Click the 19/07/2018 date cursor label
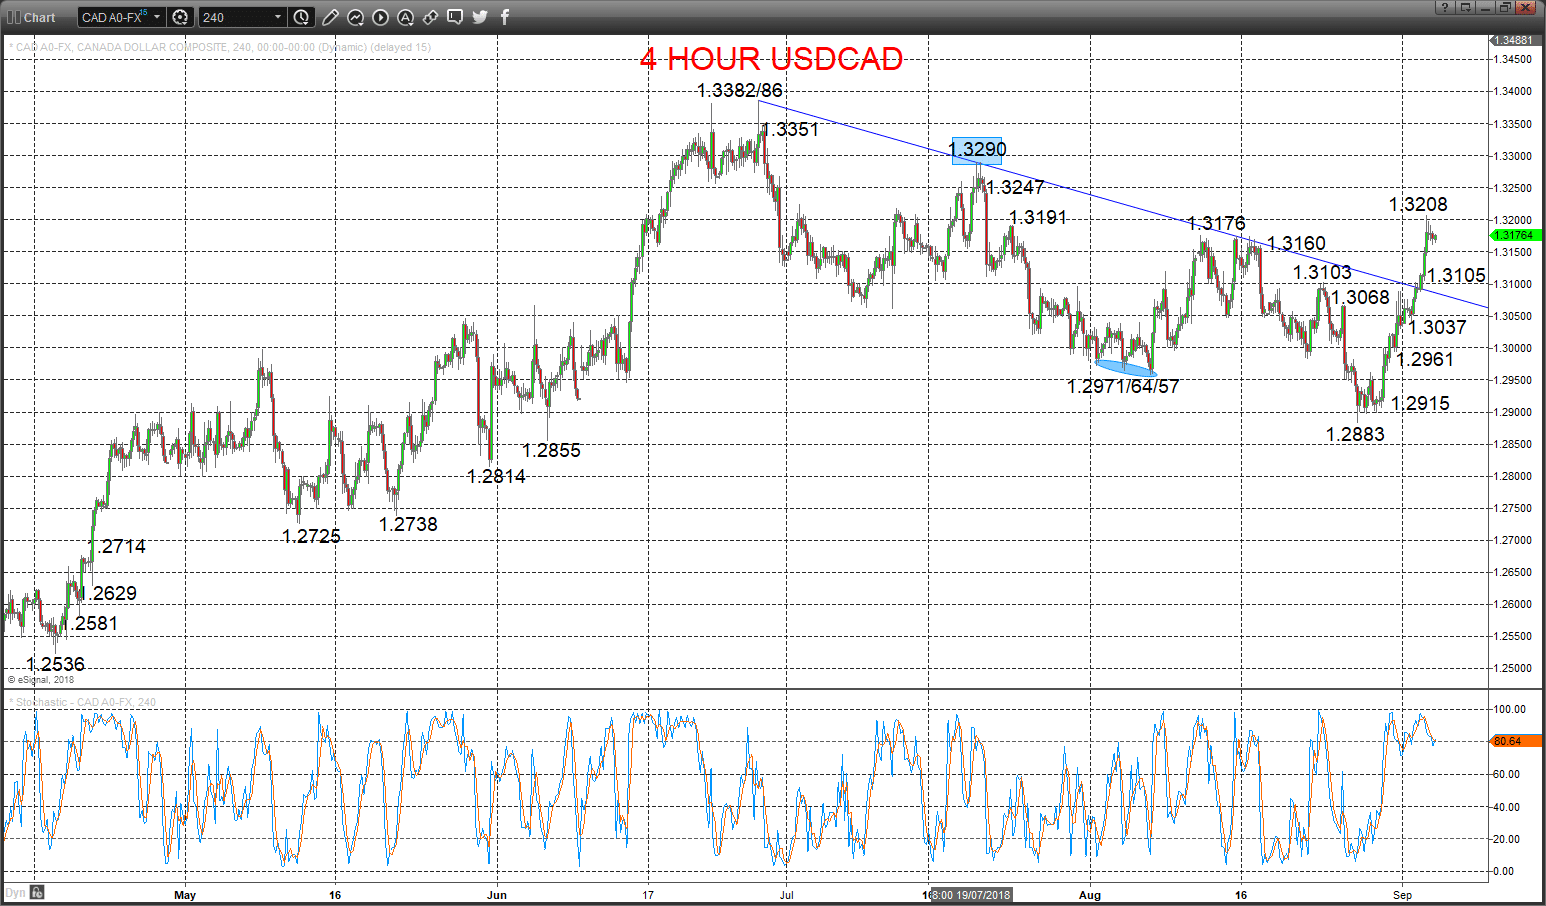 coord(972,895)
